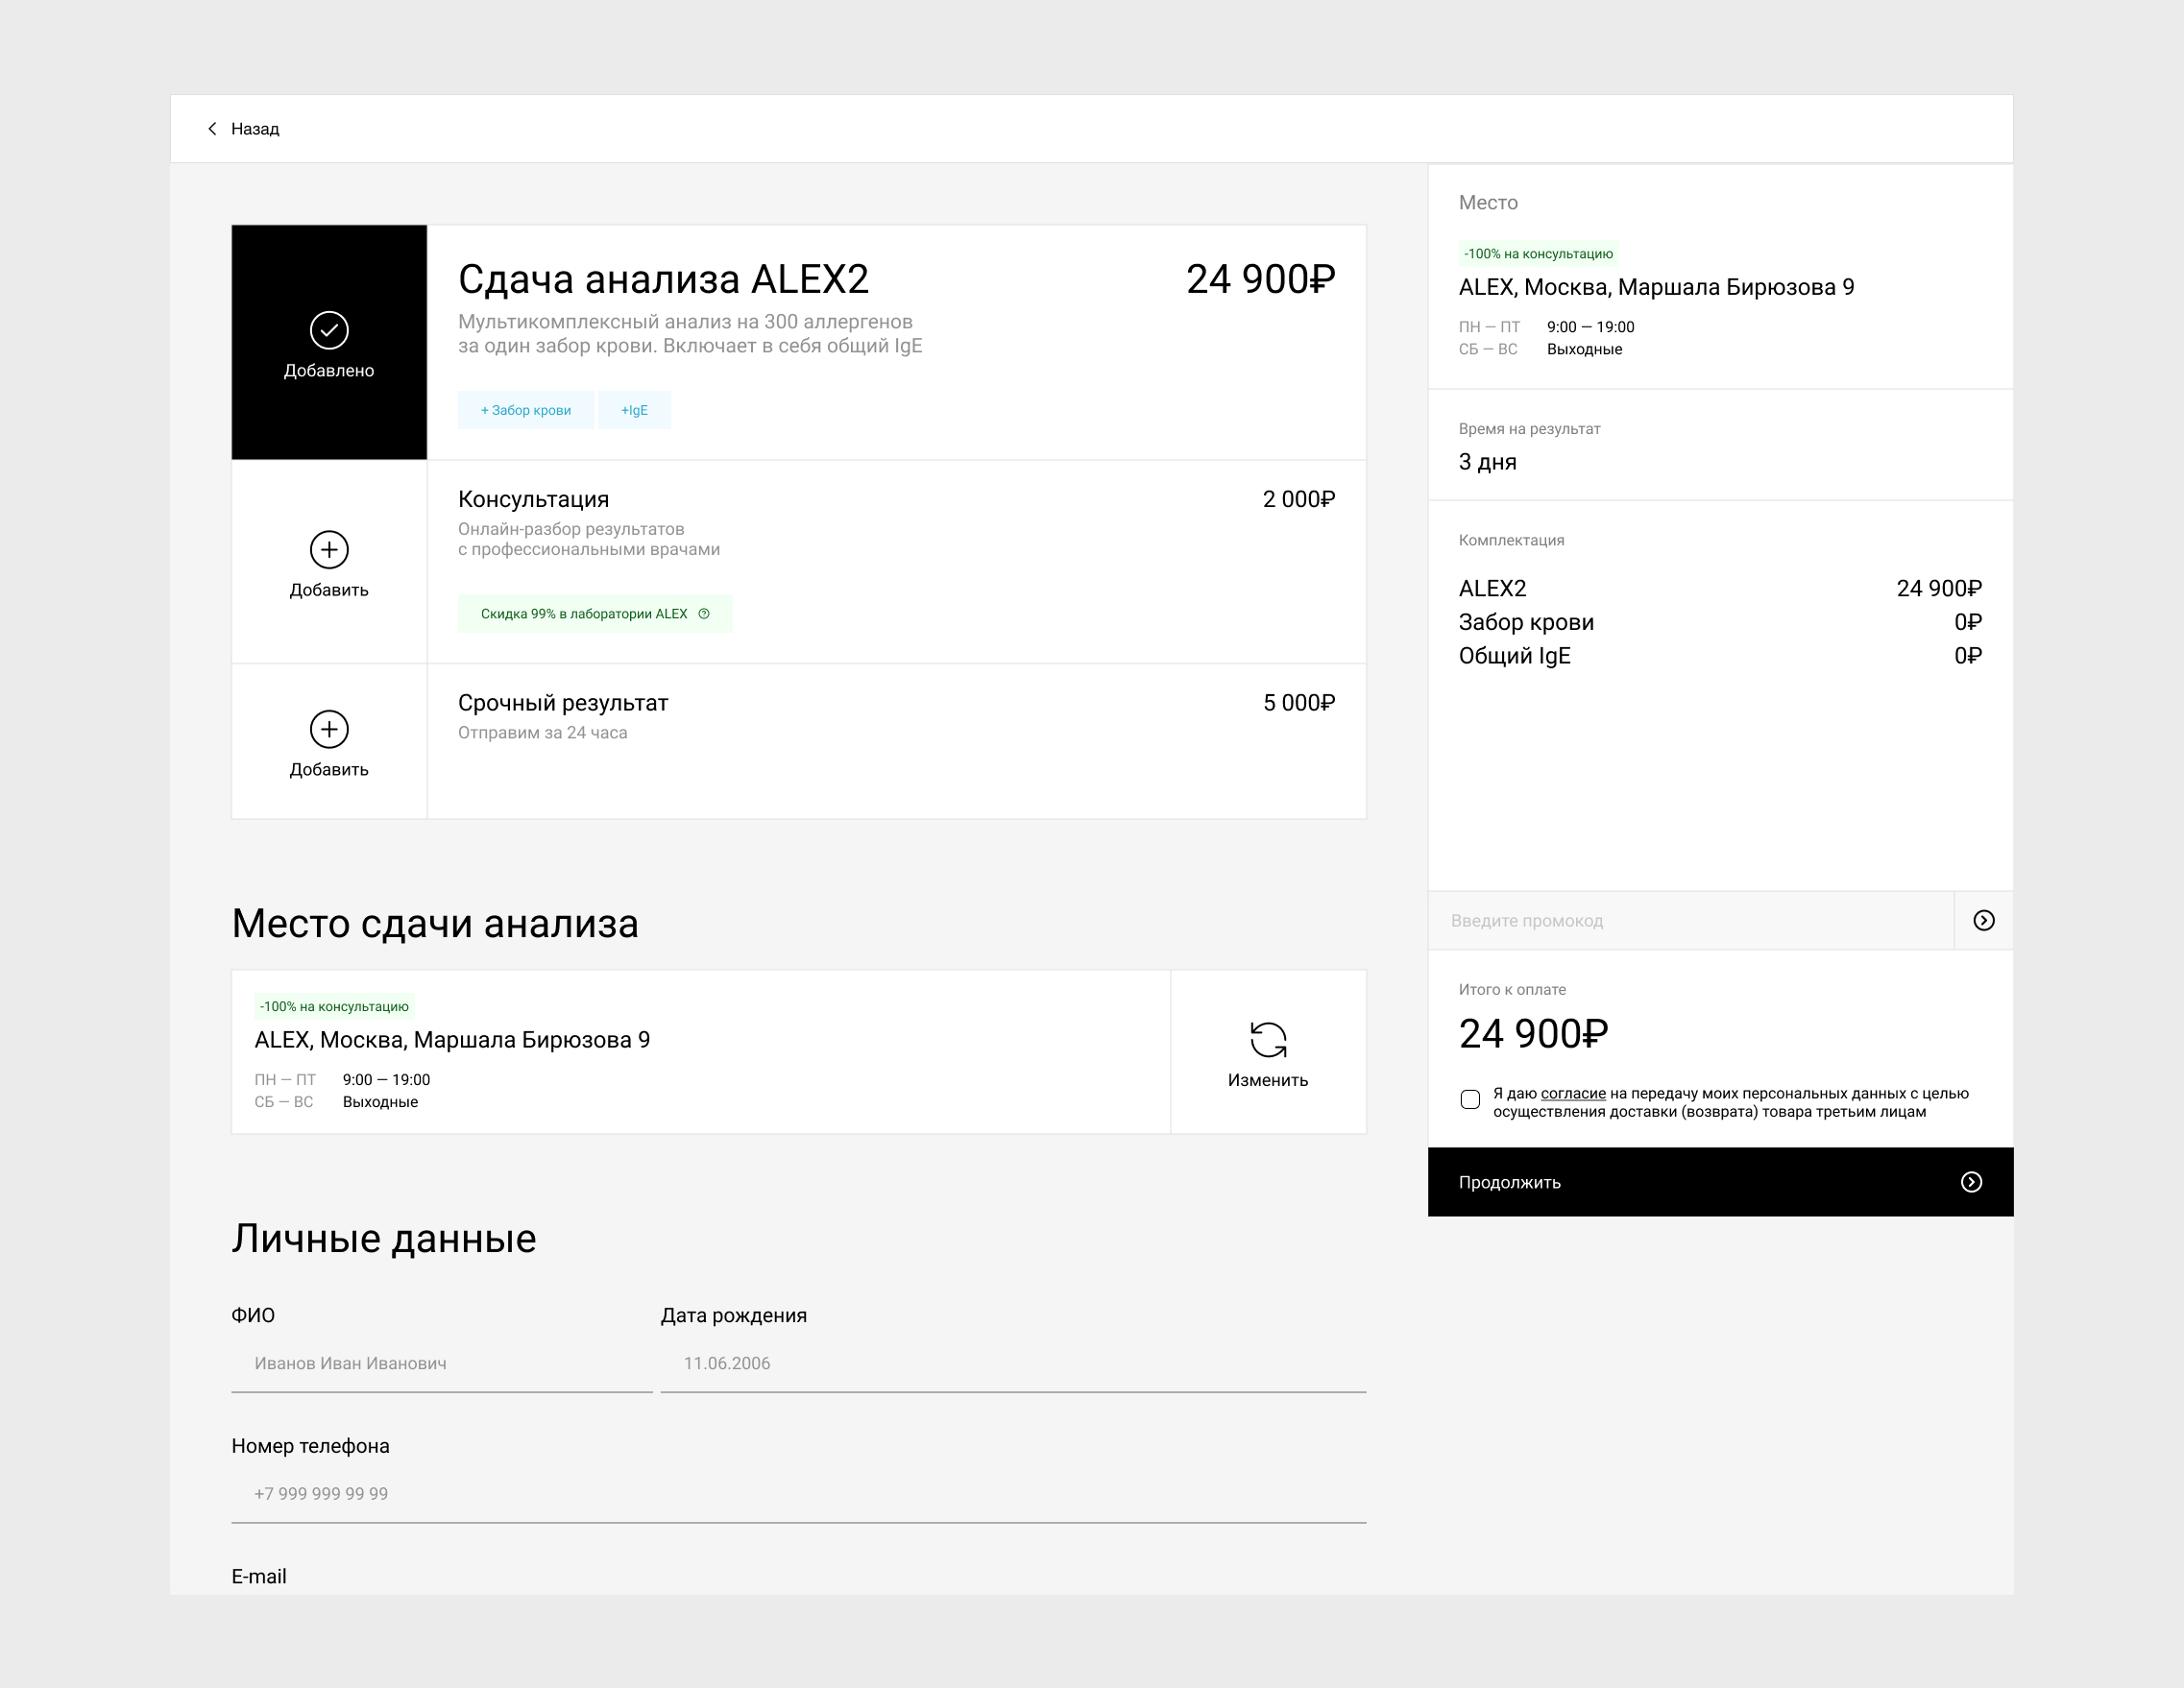The height and width of the screenshot is (1688, 2184).
Task: Click the Консультация service title
Action: pos(533,499)
